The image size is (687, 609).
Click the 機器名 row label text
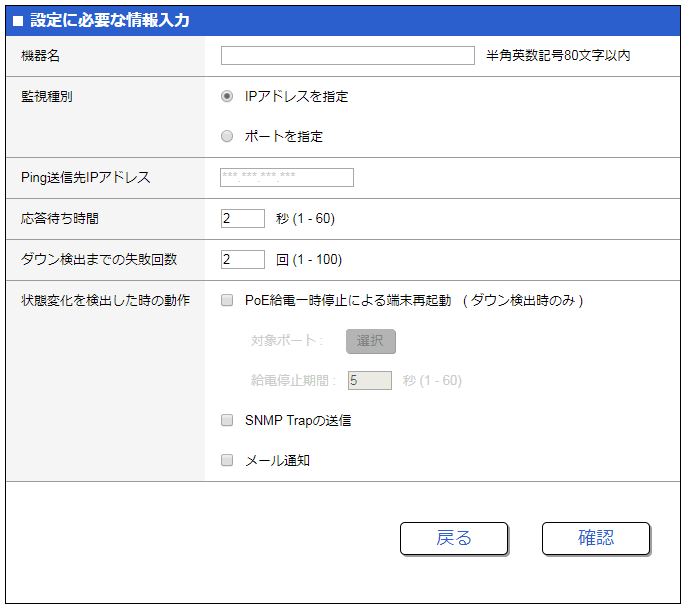tap(41, 56)
